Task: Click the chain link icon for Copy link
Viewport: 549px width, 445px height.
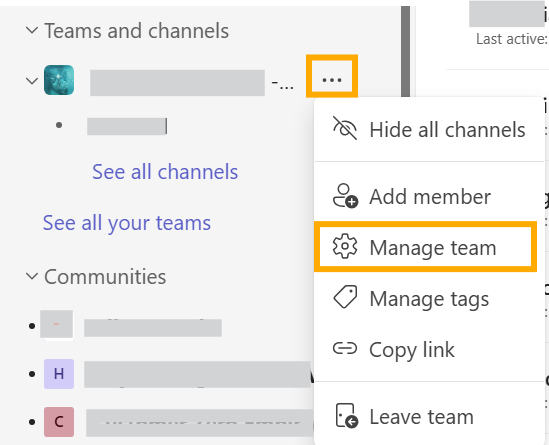Action: click(345, 348)
